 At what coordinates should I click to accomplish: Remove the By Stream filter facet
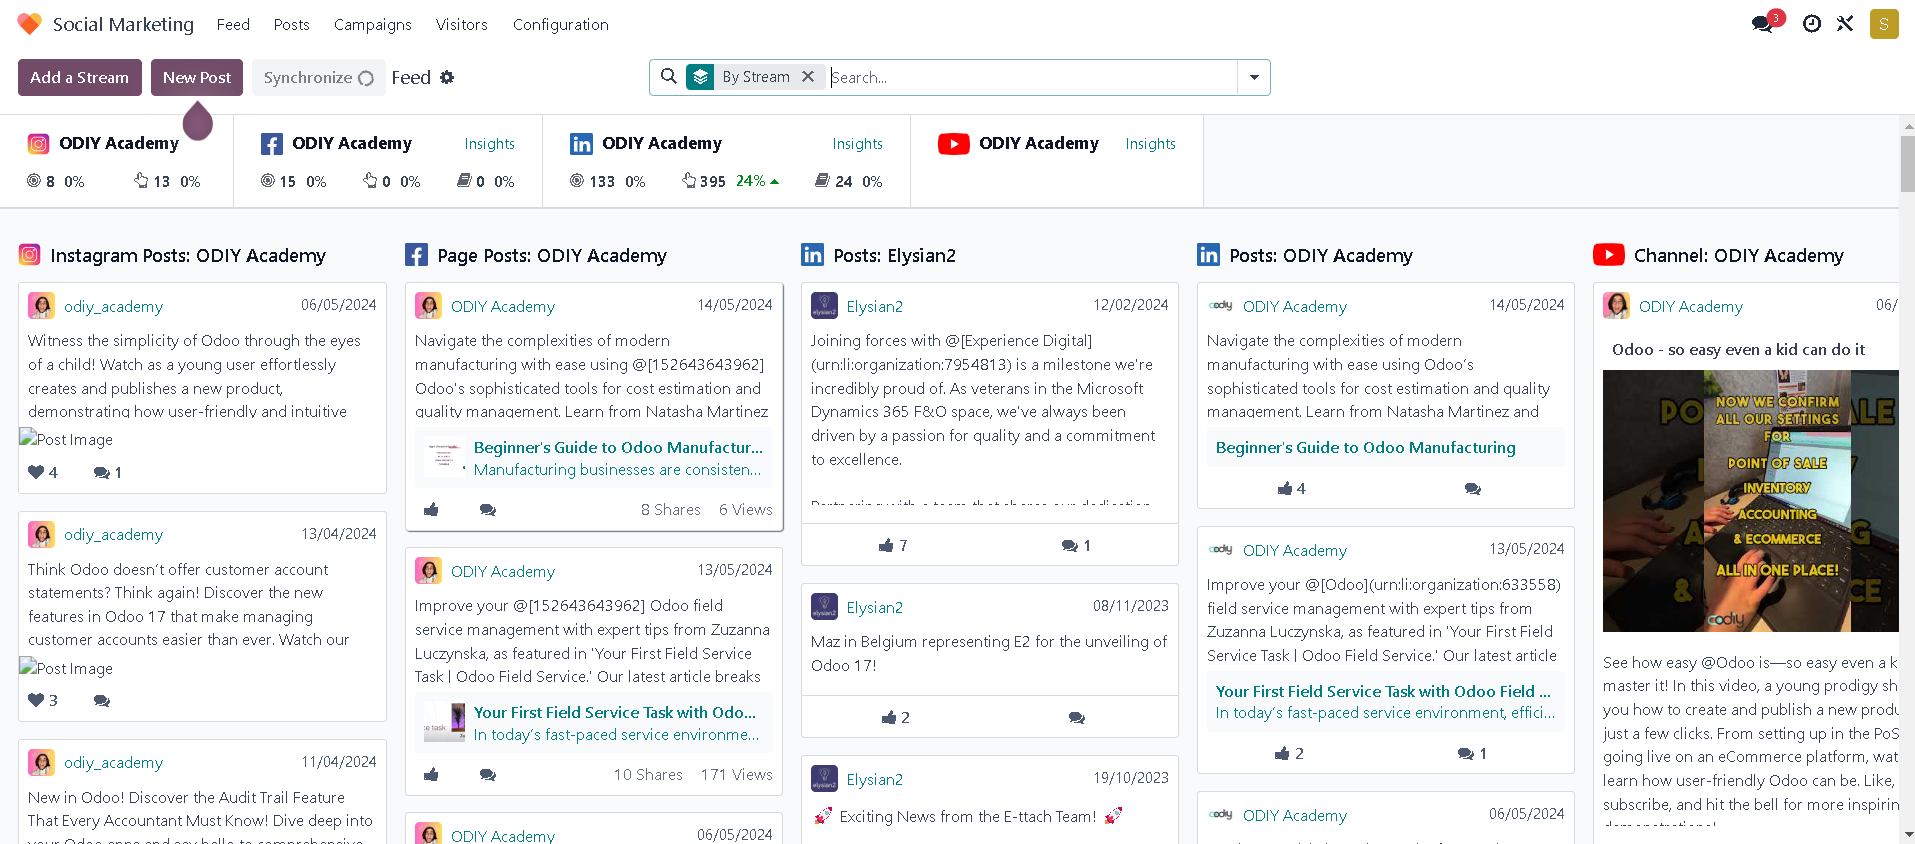(x=808, y=76)
